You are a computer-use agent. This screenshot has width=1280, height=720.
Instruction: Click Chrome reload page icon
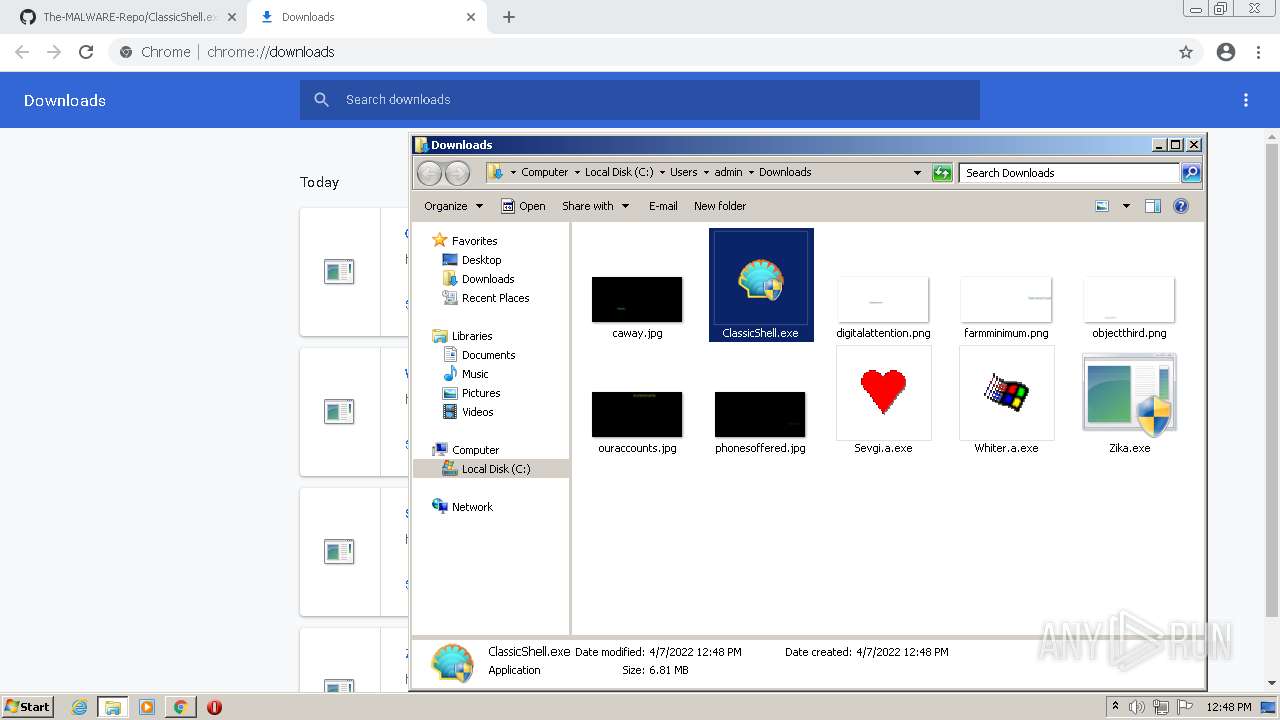click(x=86, y=52)
